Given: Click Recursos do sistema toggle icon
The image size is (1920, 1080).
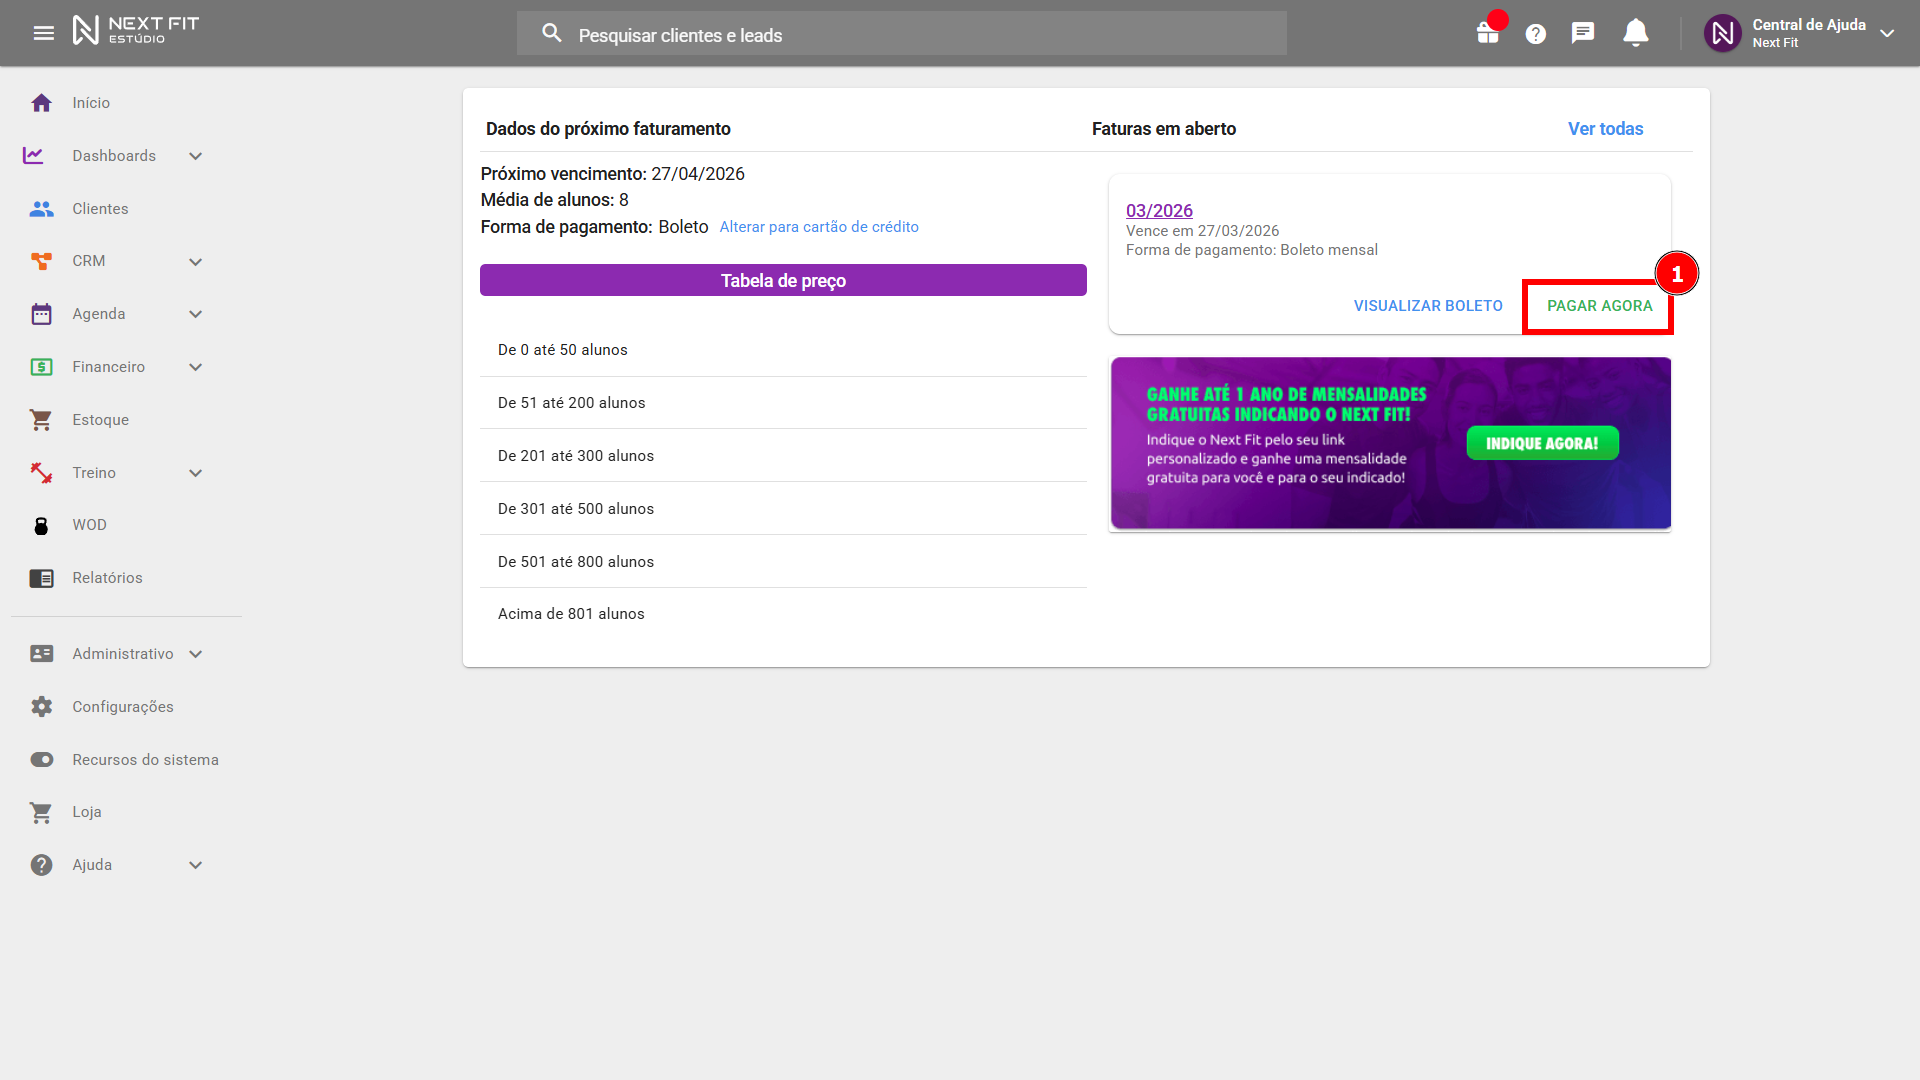Looking at the screenshot, I should coord(41,760).
